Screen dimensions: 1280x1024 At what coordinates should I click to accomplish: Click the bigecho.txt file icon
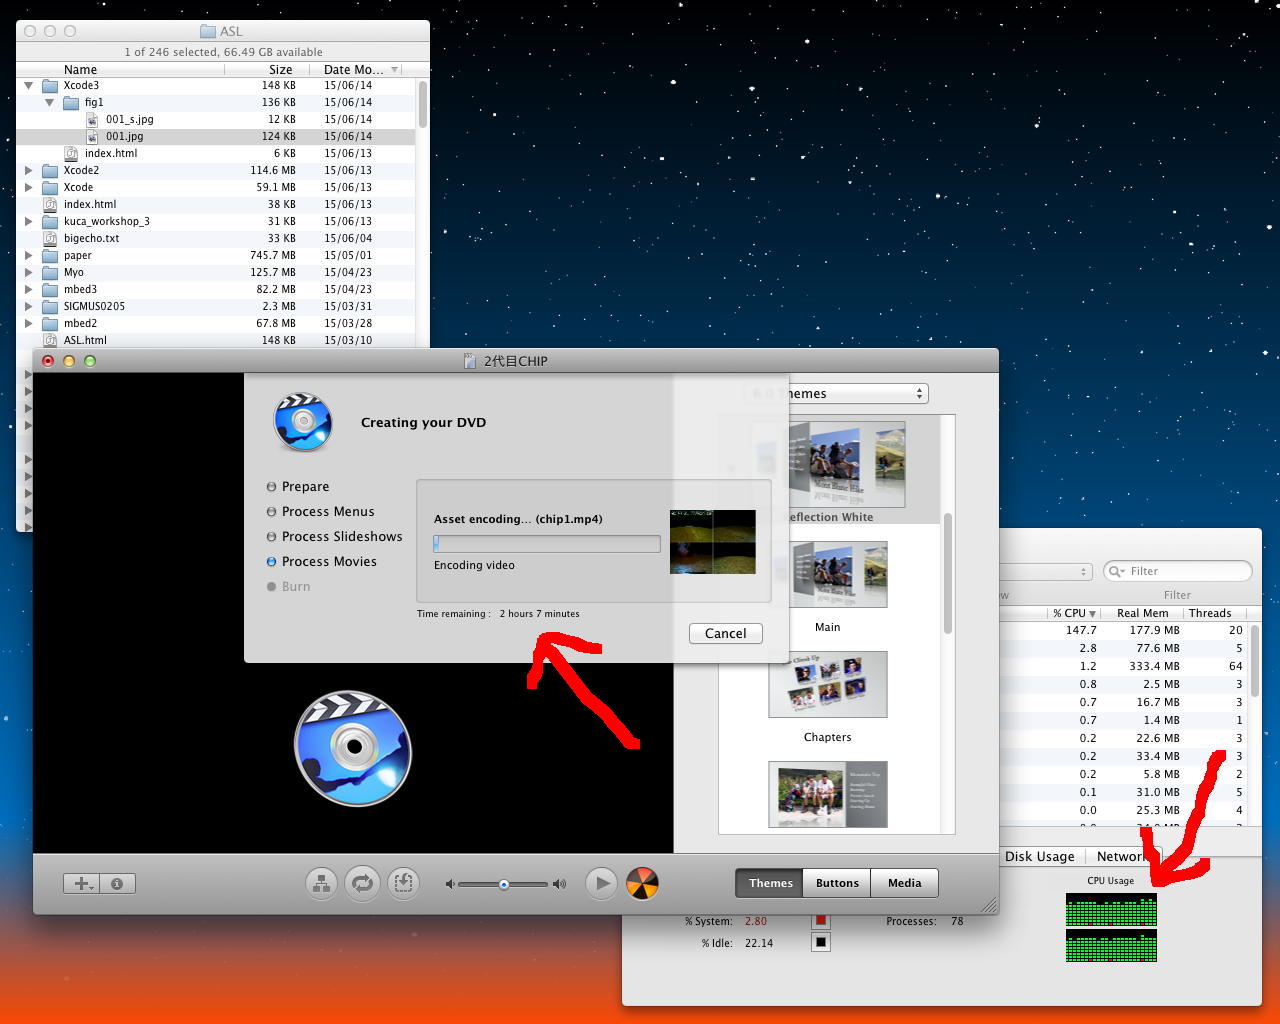(50, 238)
